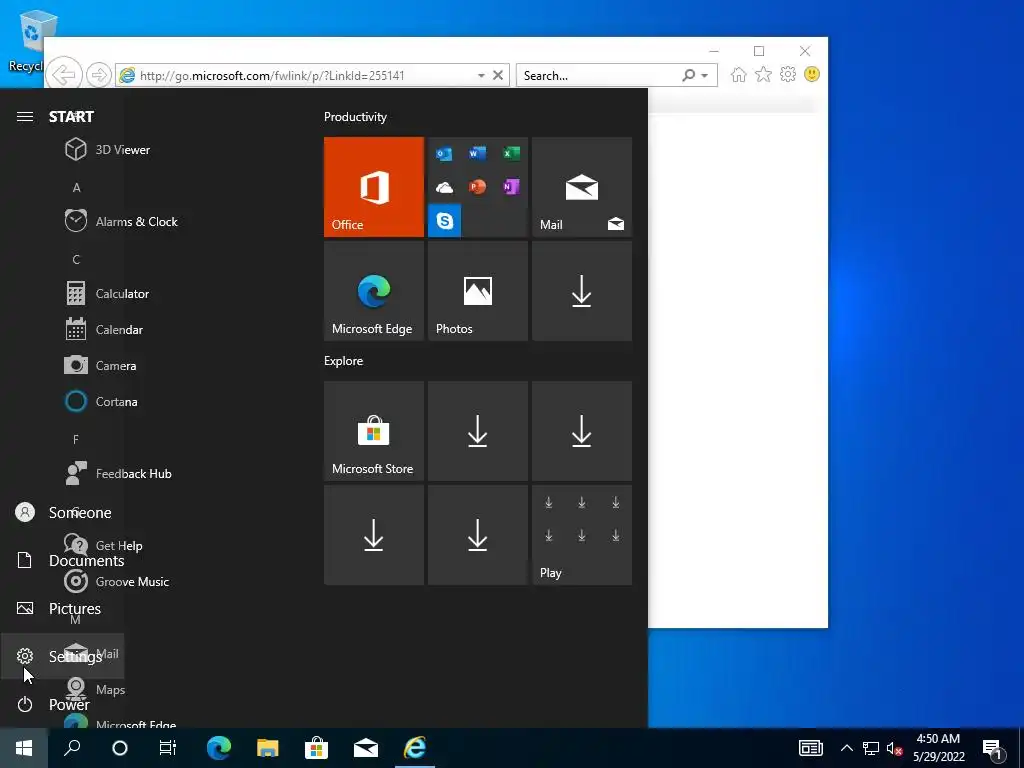This screenshot has width=1024, height=768.
Task: Open address bar autocomplete dropdown in IE
Action: [x=481, y=76]
